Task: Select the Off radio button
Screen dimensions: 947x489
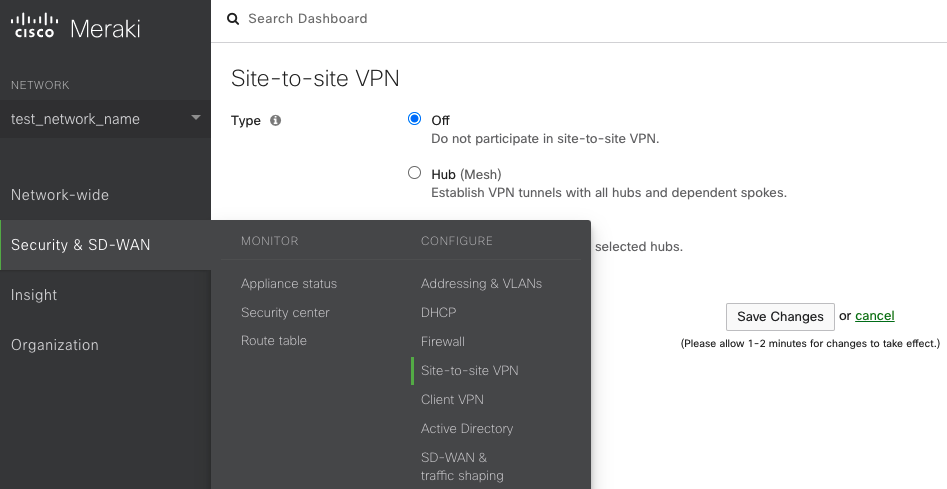Action: (x=415, y=119)
